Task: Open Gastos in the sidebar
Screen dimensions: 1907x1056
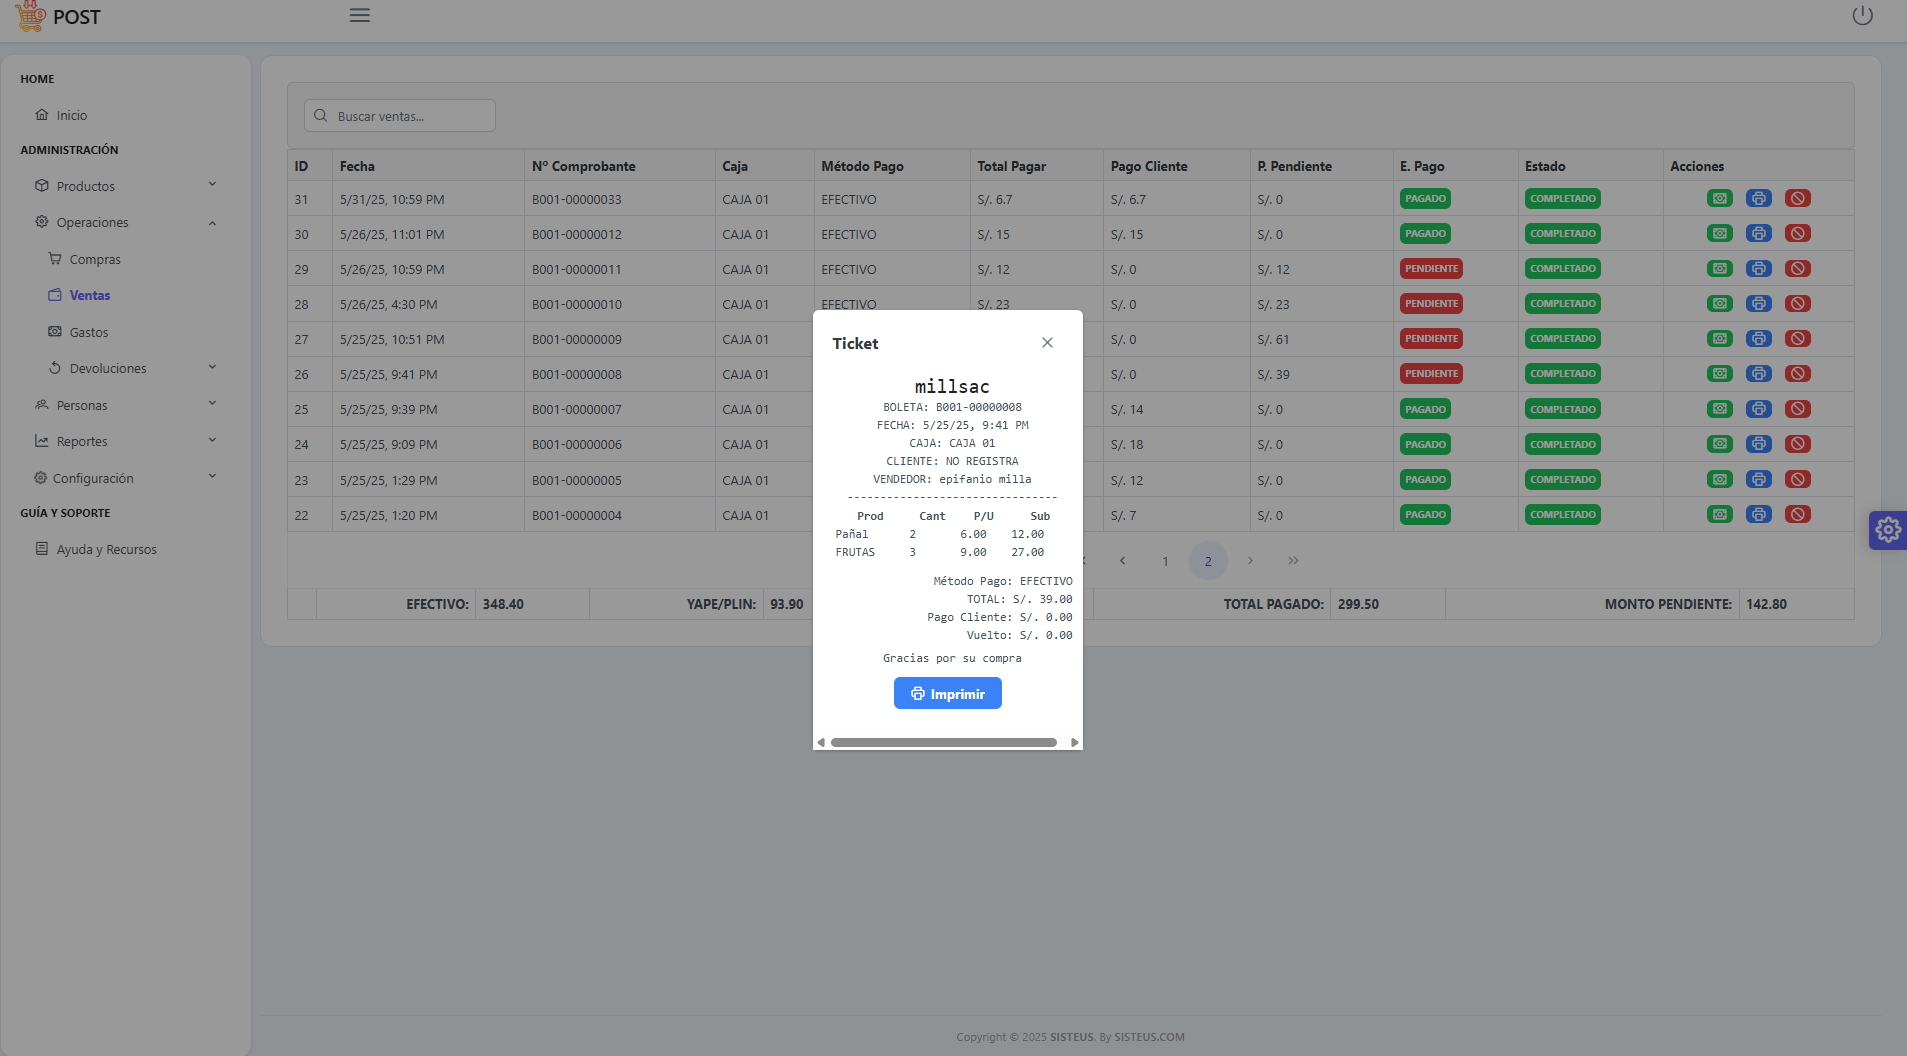Action: (89, 332)
